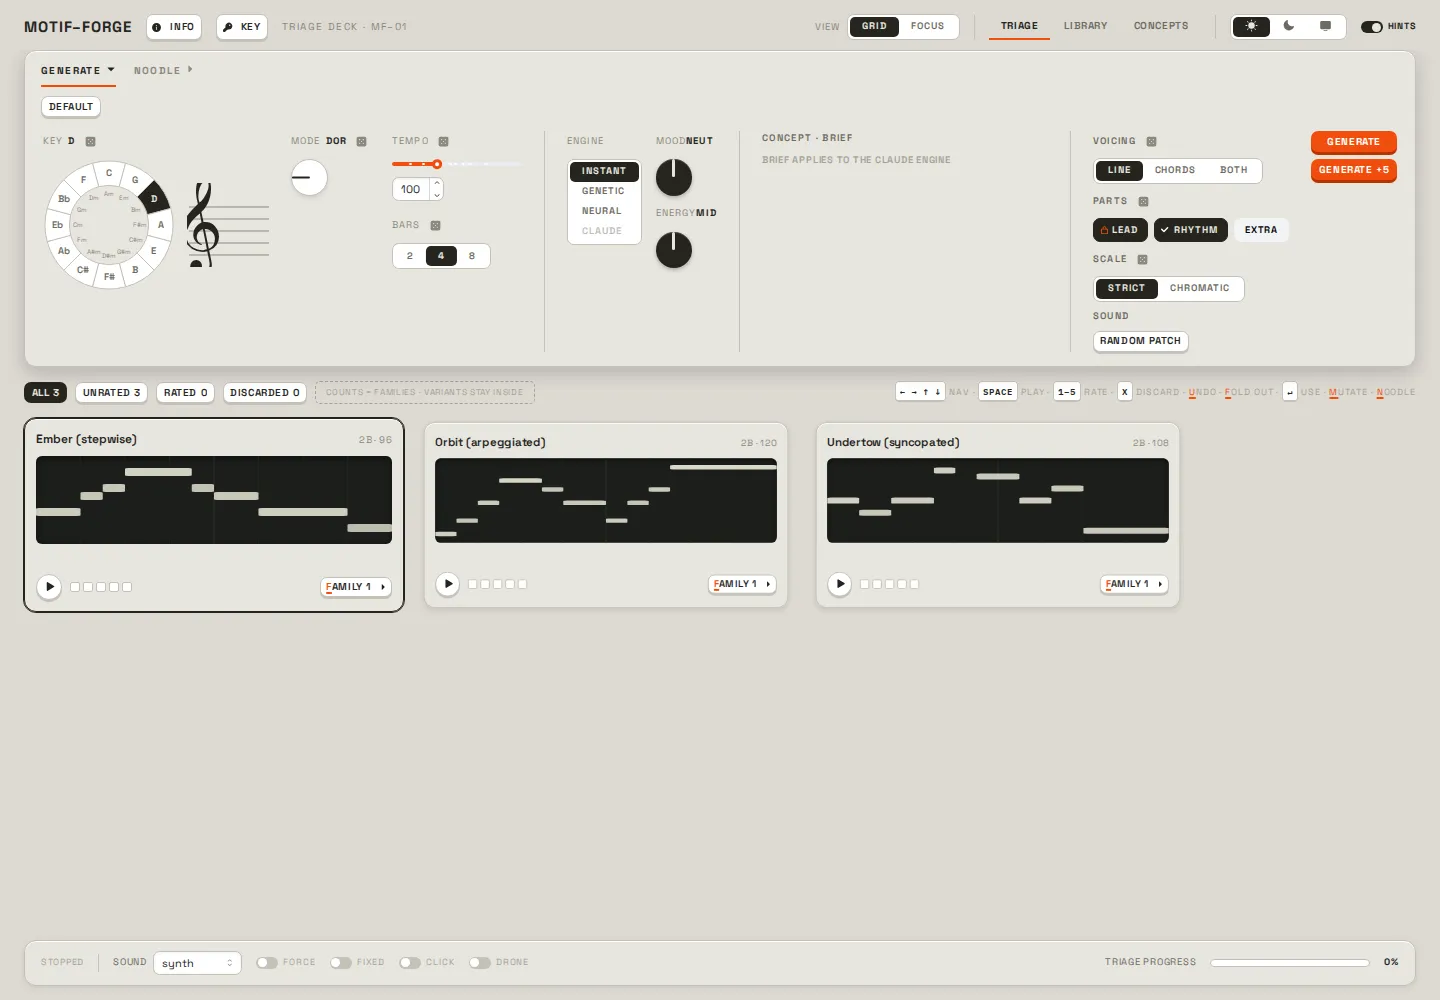
Task: Click the orange GENERATE button
Action: [1353, 142]
